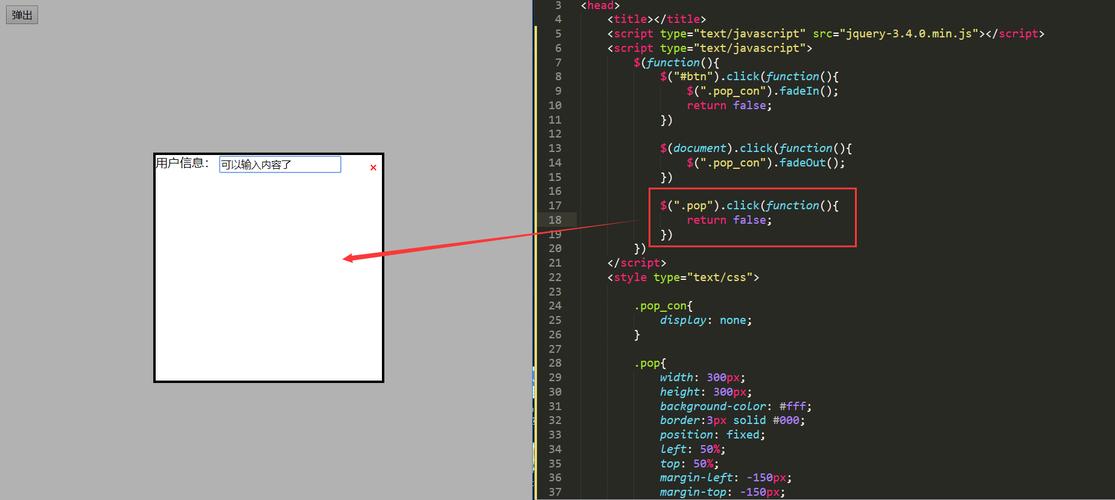The width and height of the screenshot is (1115, 500).
Task: Click the $("#btn").click code line
Action: pos(751,77)
